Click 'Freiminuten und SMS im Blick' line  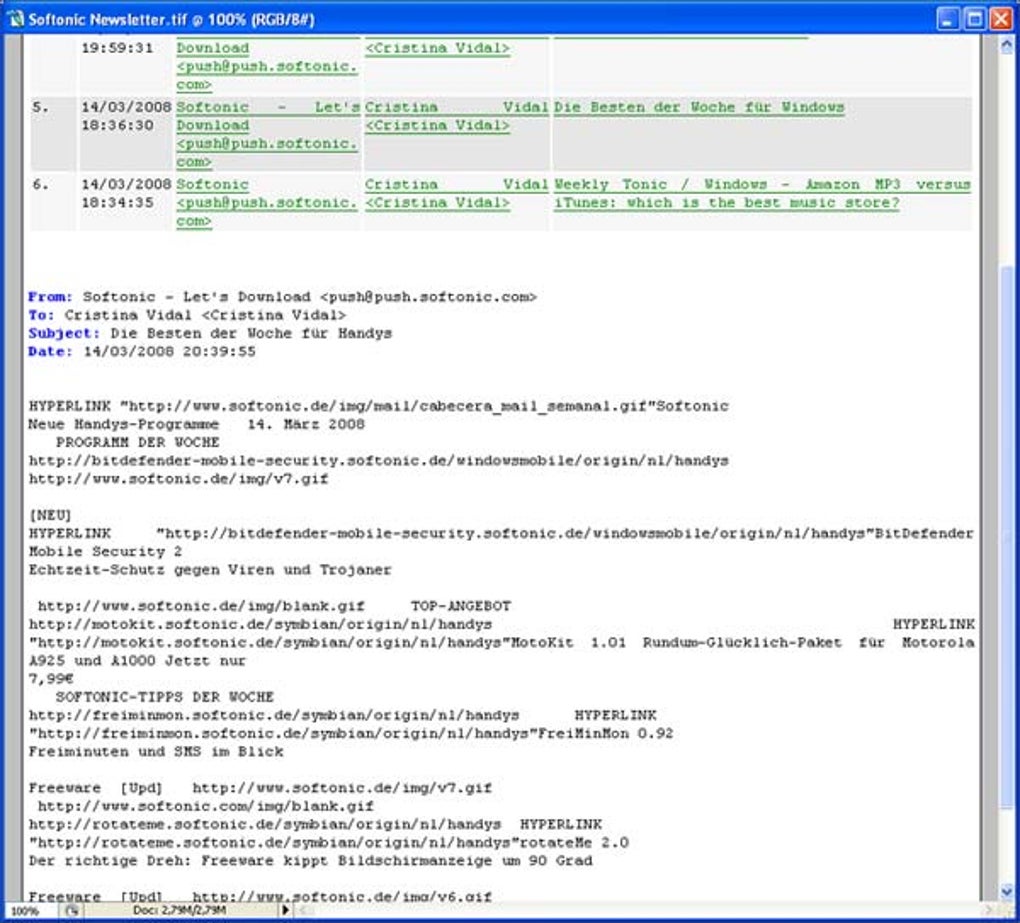pos(156,752)
